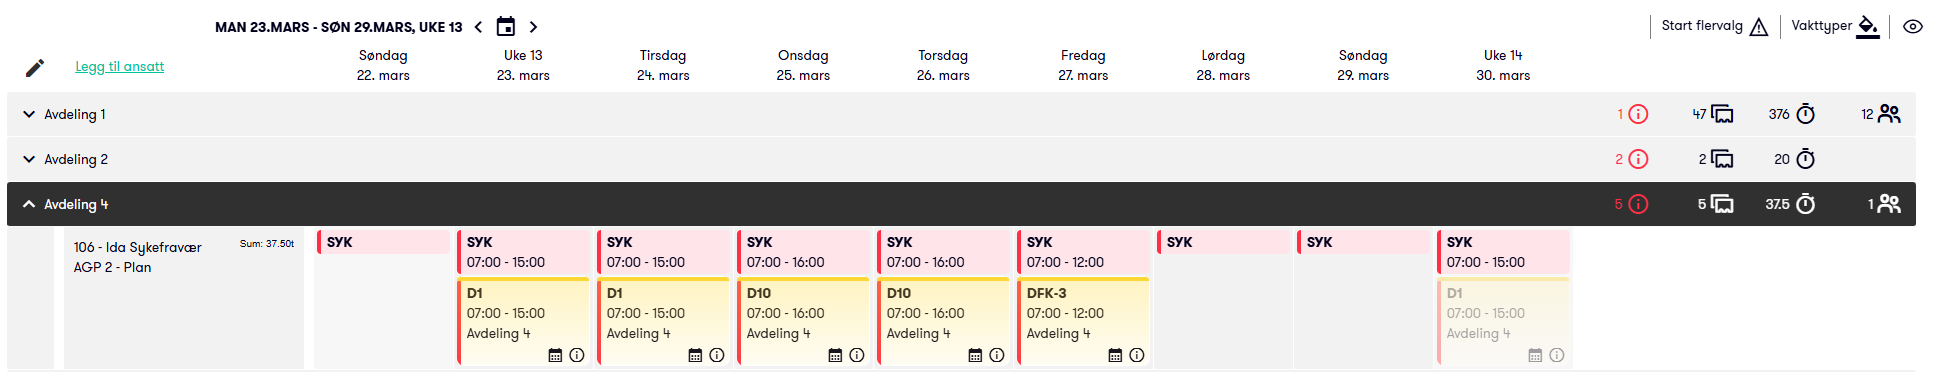Open info icon on Monday D1 shift

(x=577, y=355)
